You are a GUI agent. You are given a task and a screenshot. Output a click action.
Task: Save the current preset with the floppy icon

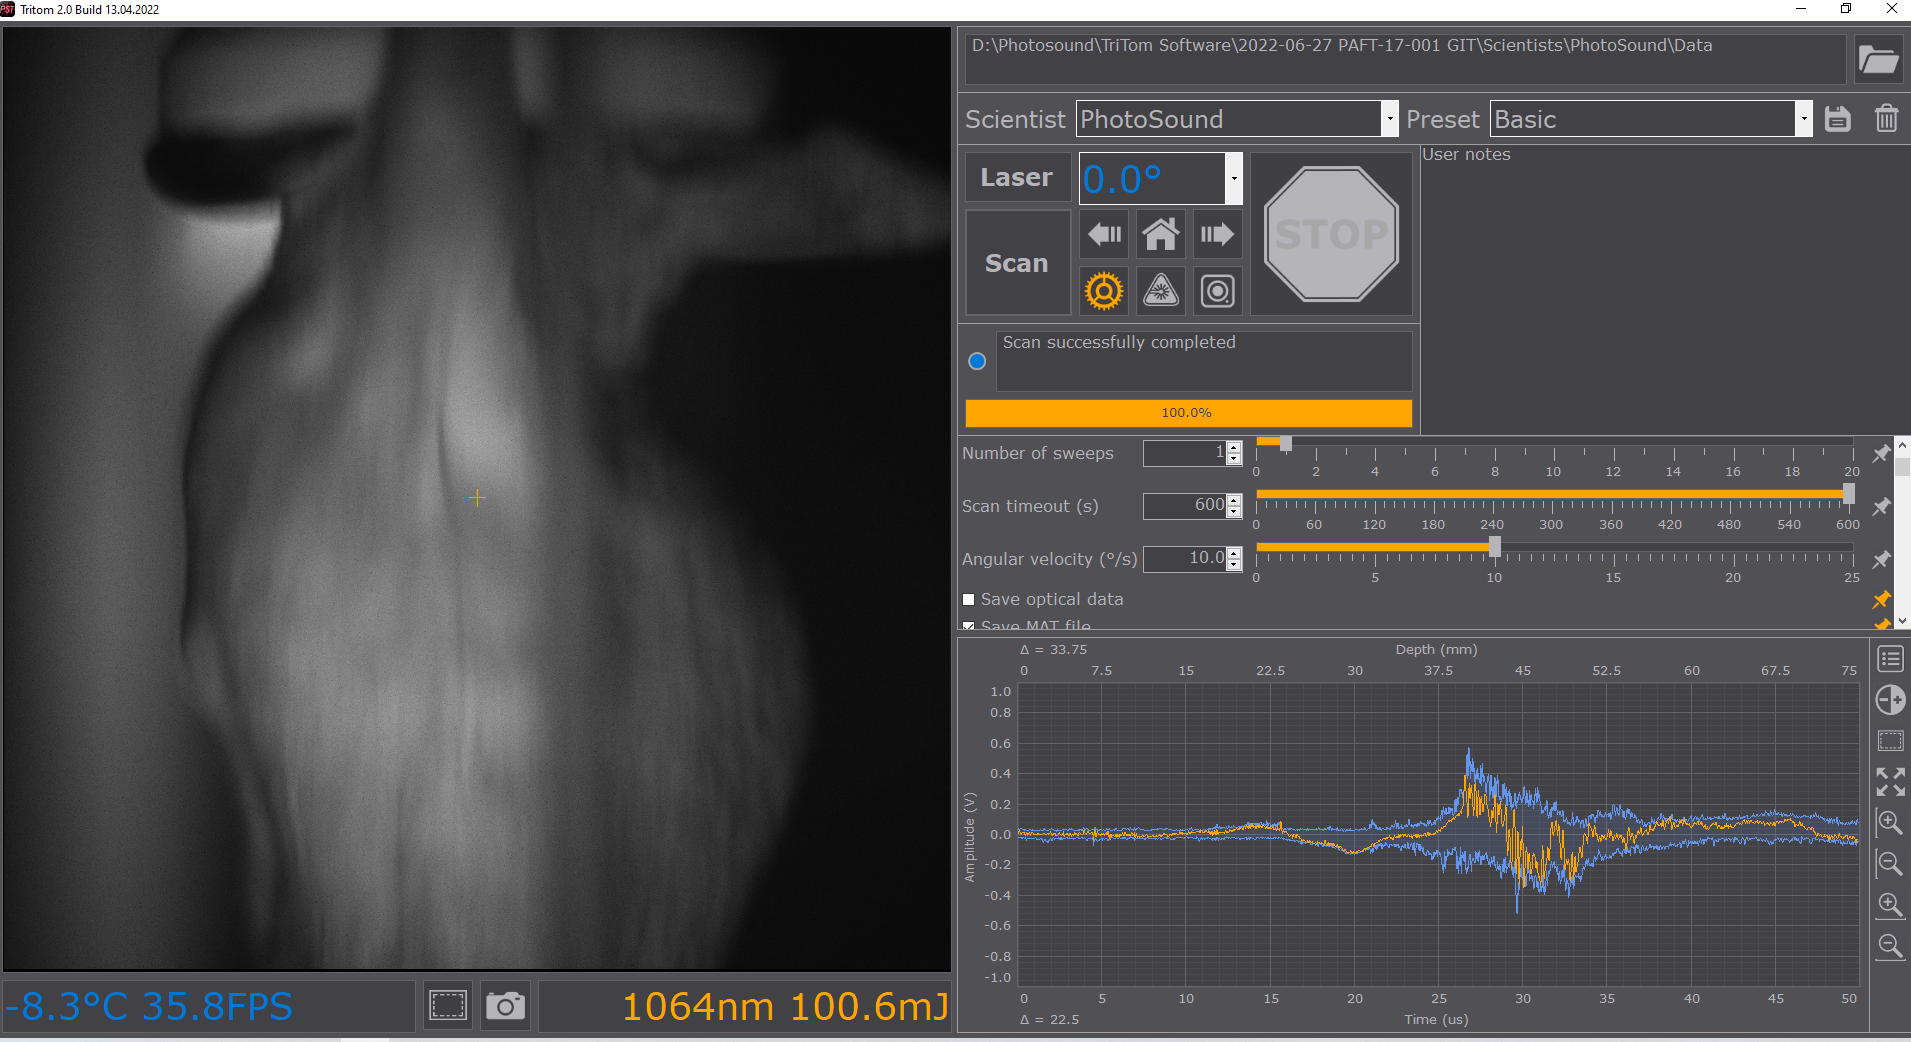[x=1838, y=119]
